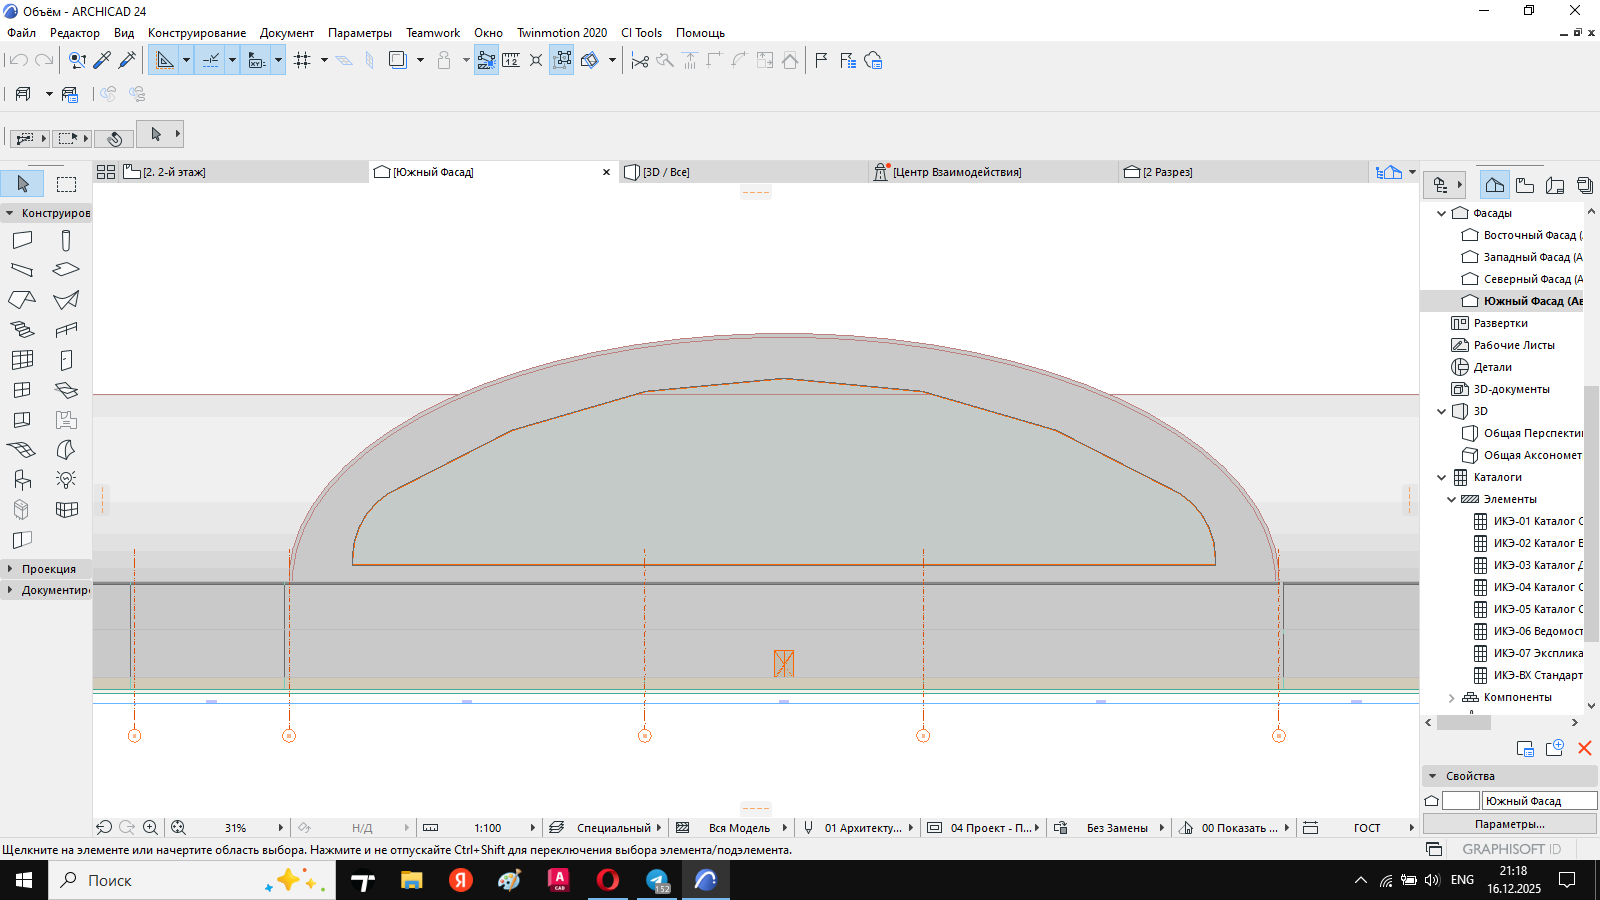Open Северный Фасад in navigator

point(1527,279)
